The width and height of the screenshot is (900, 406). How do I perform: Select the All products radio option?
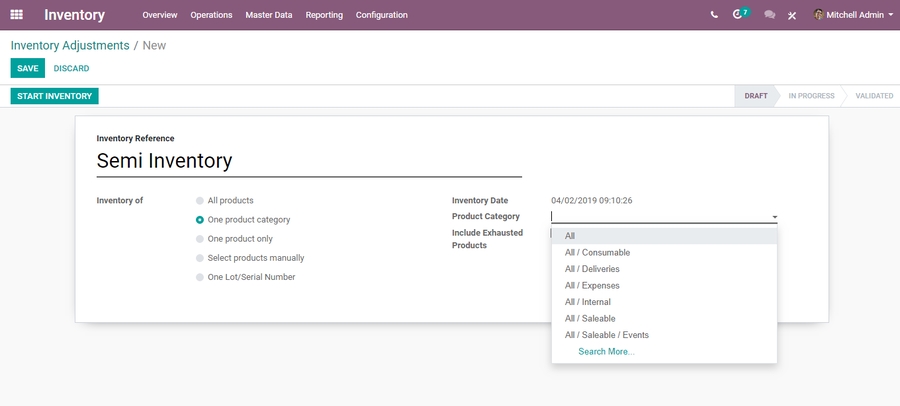click(x=200, y=201)
